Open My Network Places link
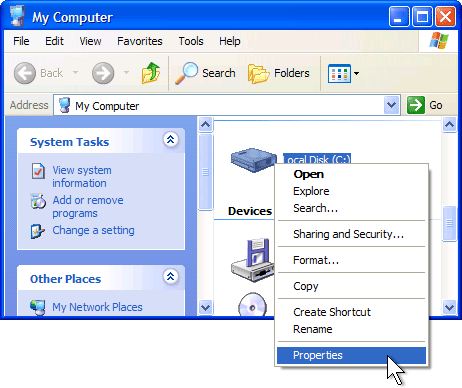 97,307
